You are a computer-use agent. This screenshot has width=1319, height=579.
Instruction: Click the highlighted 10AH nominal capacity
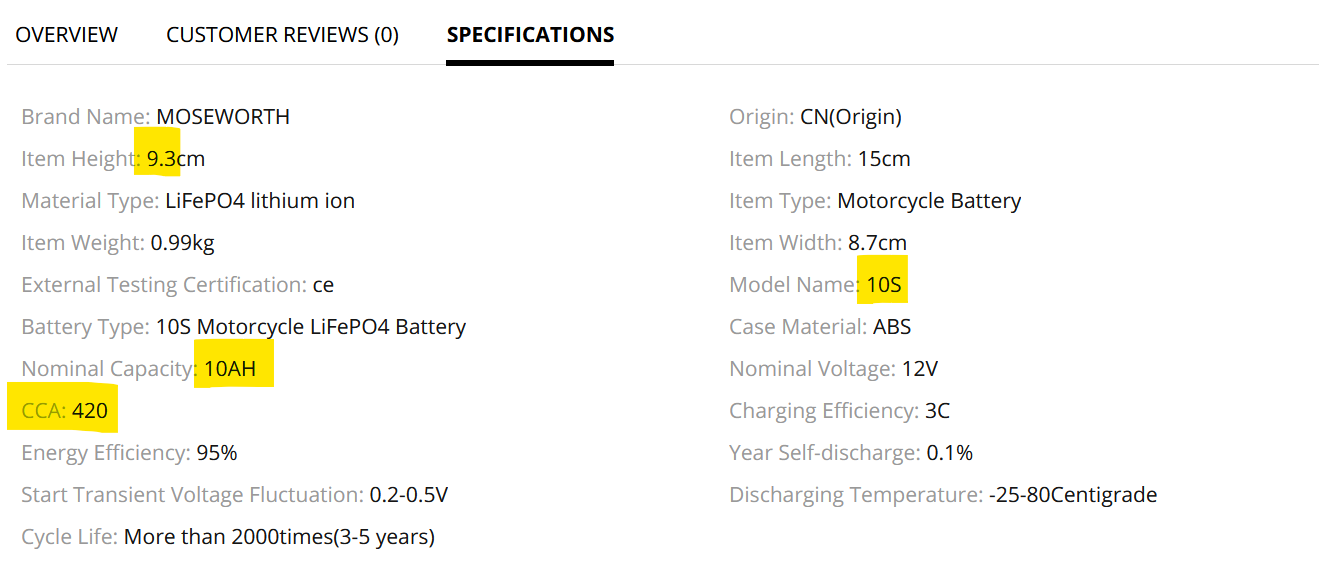[x=230, y=369]
